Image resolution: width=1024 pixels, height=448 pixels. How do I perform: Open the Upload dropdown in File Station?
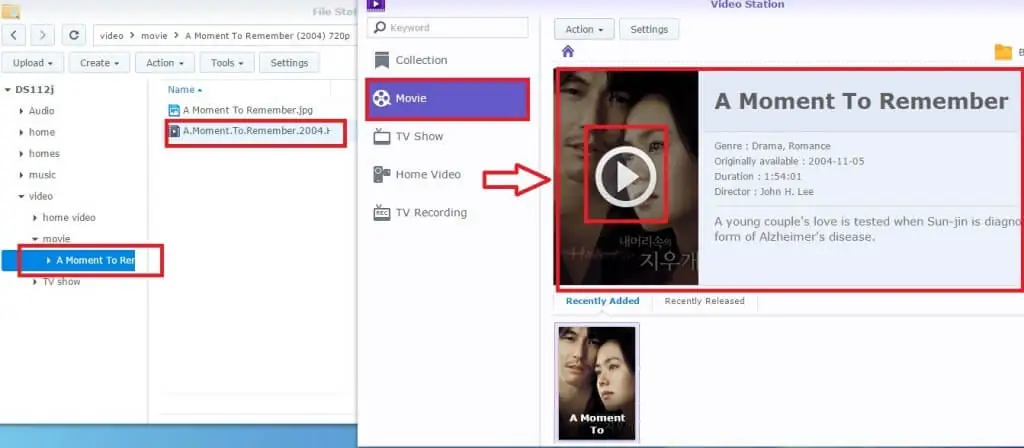[x=33, y=63]
